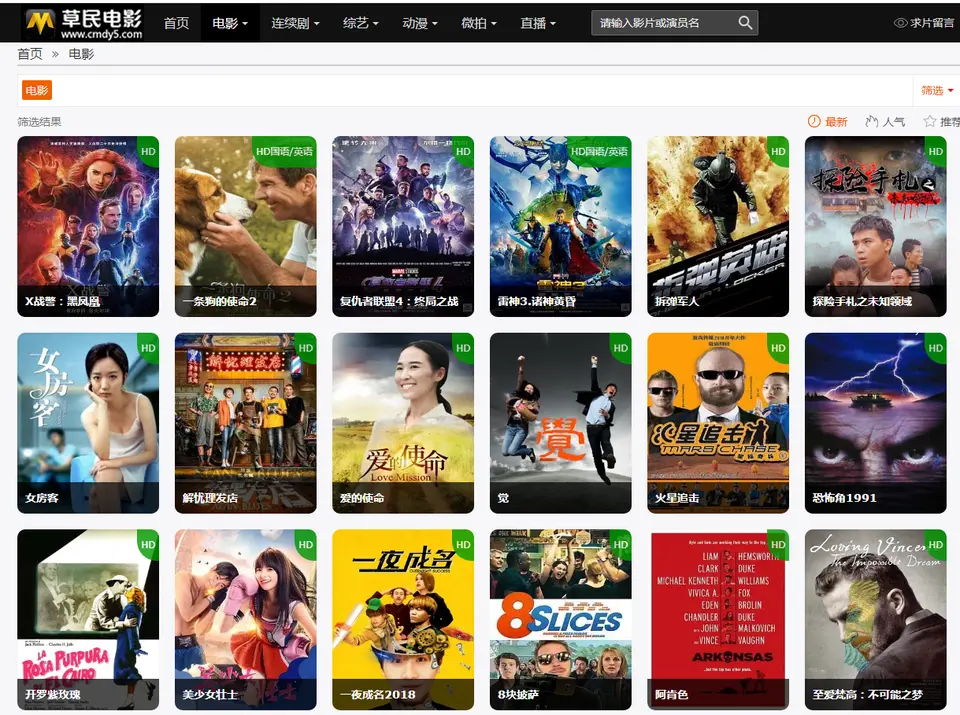This screenshot has height=715, width=960.
Task: Open the 至爱梵高：不可能之梦 poster
Action: coord(876,620)
